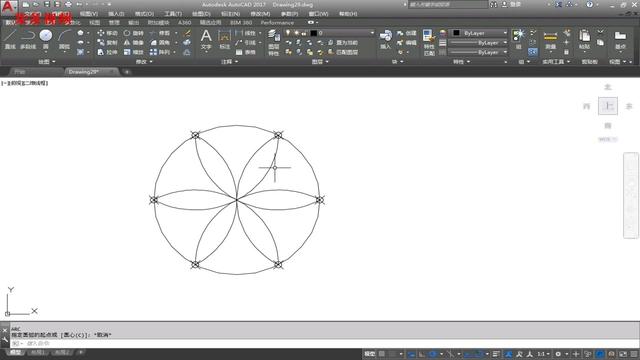640x360 pixels.
Task: Click the black object color swatch
Action: click(456, 33)
